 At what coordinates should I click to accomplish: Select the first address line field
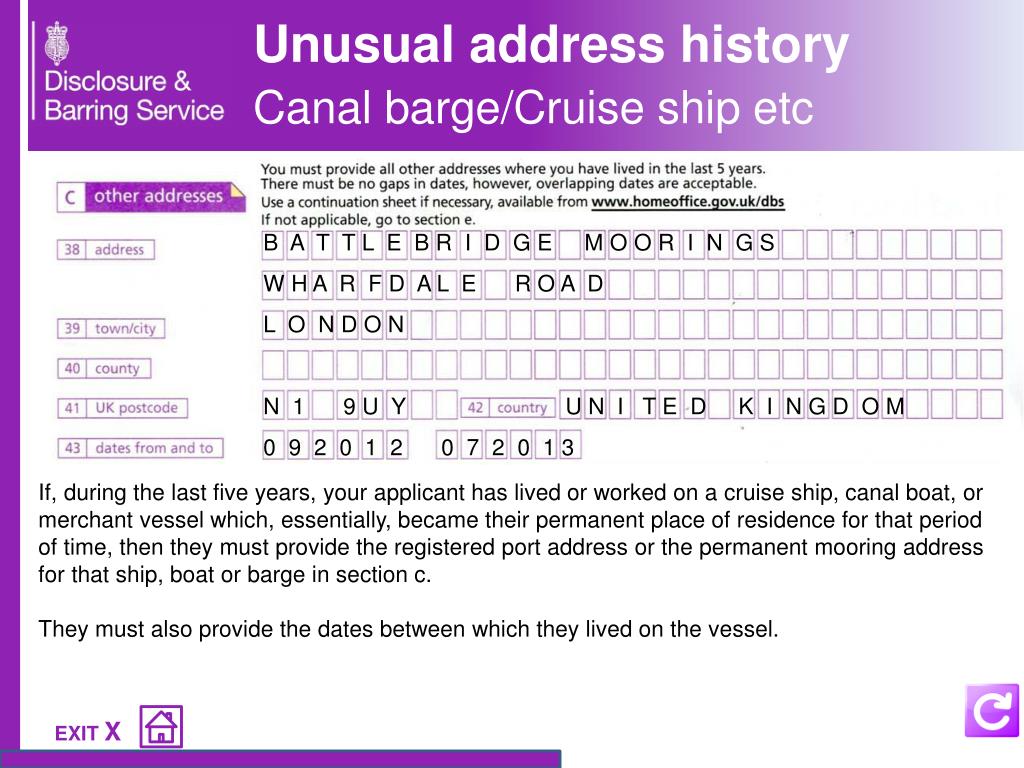(x=632, y=244)
